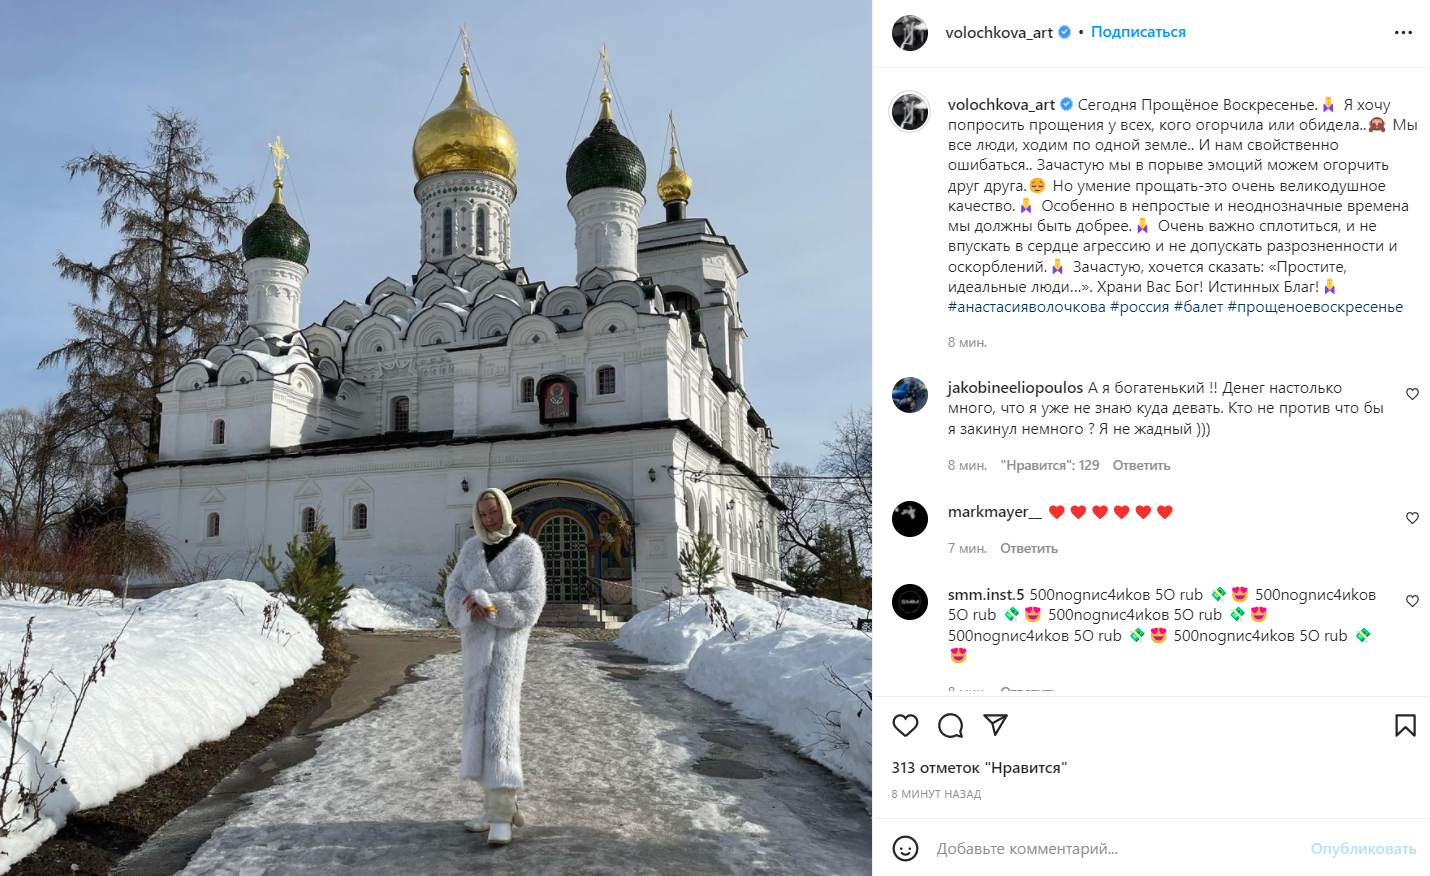Reply to markmayer__ comment via Ответить

[1029, 548]
